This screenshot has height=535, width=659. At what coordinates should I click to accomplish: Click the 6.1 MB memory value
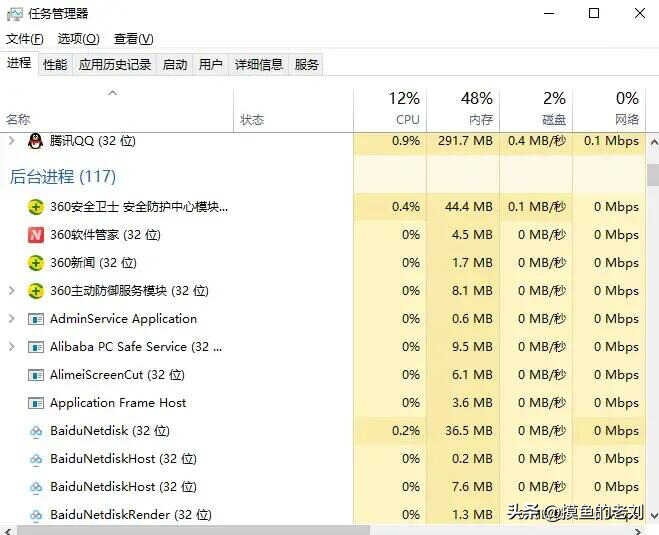point(472,374)
